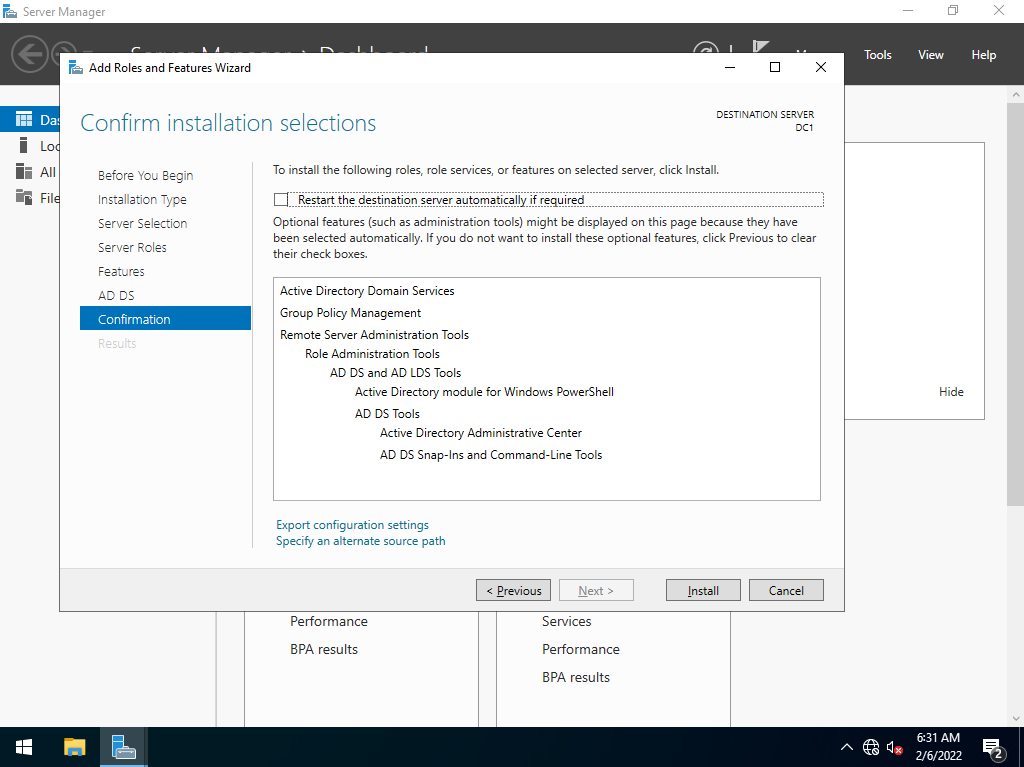This screenshot has width=1024, height=767.
Task: Tick Restart the destination server automatically checkbox
Action: click(281, 199)
